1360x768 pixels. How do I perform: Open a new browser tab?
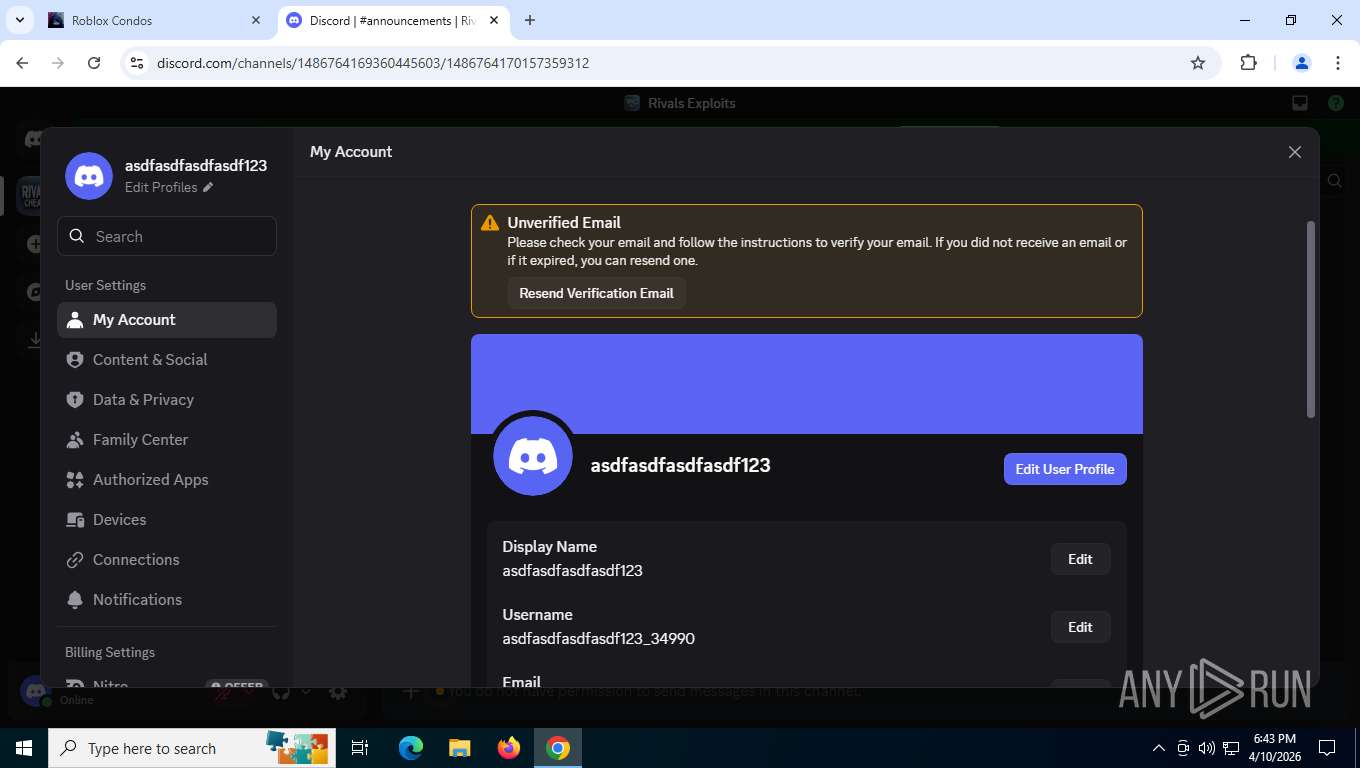(530, 20)
